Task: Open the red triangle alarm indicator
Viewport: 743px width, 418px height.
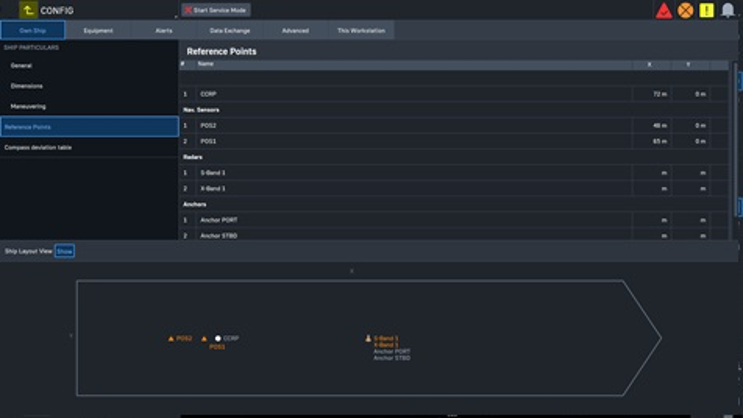Action: tap(664, 10)
